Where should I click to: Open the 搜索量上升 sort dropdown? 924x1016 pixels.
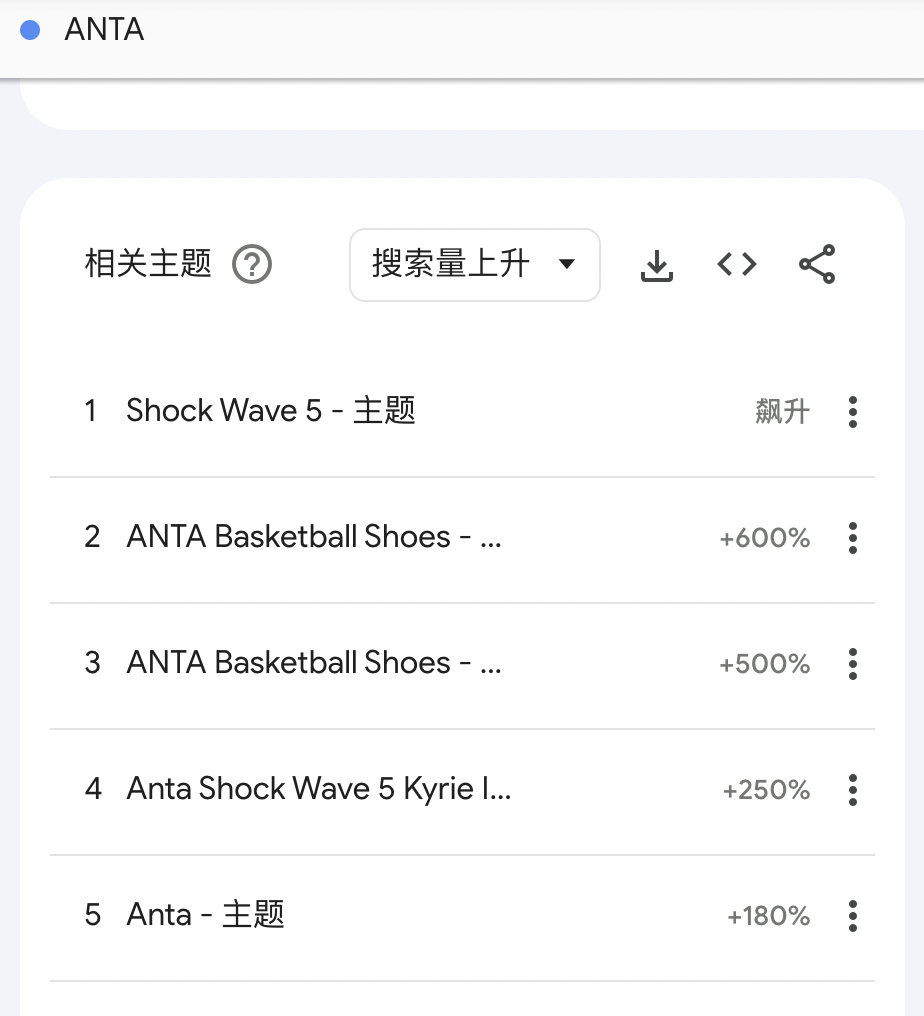coord(474,265)
